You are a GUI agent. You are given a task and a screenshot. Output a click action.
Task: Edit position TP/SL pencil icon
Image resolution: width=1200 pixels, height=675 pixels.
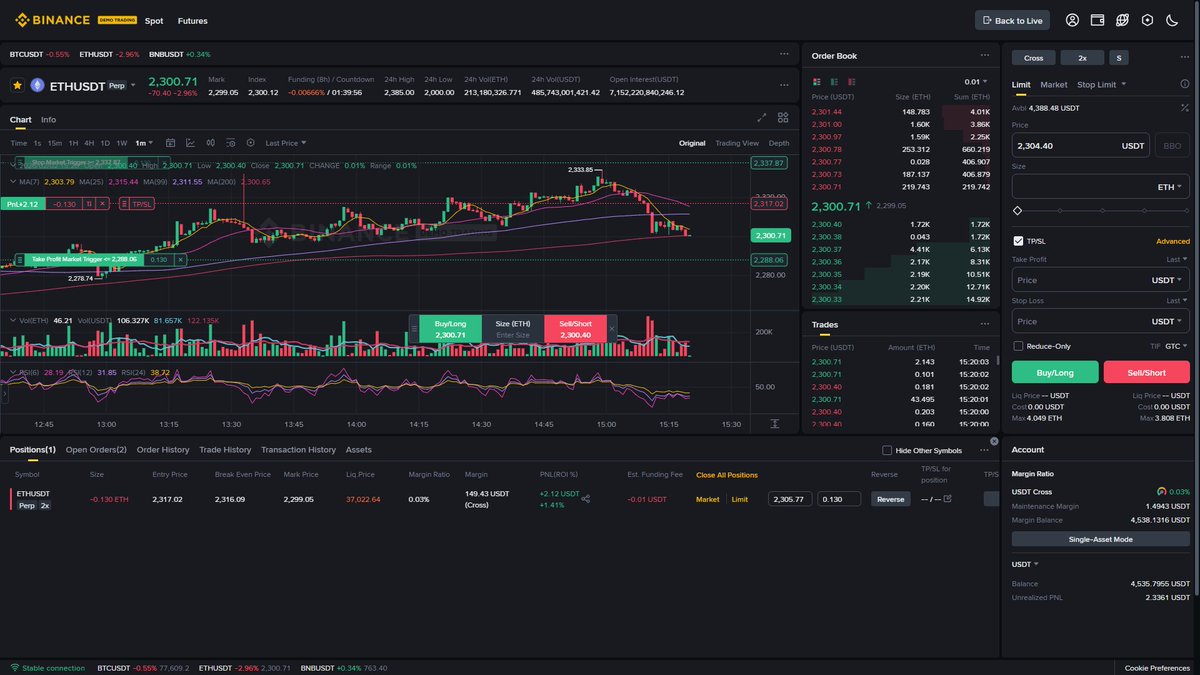click(948, 499)
